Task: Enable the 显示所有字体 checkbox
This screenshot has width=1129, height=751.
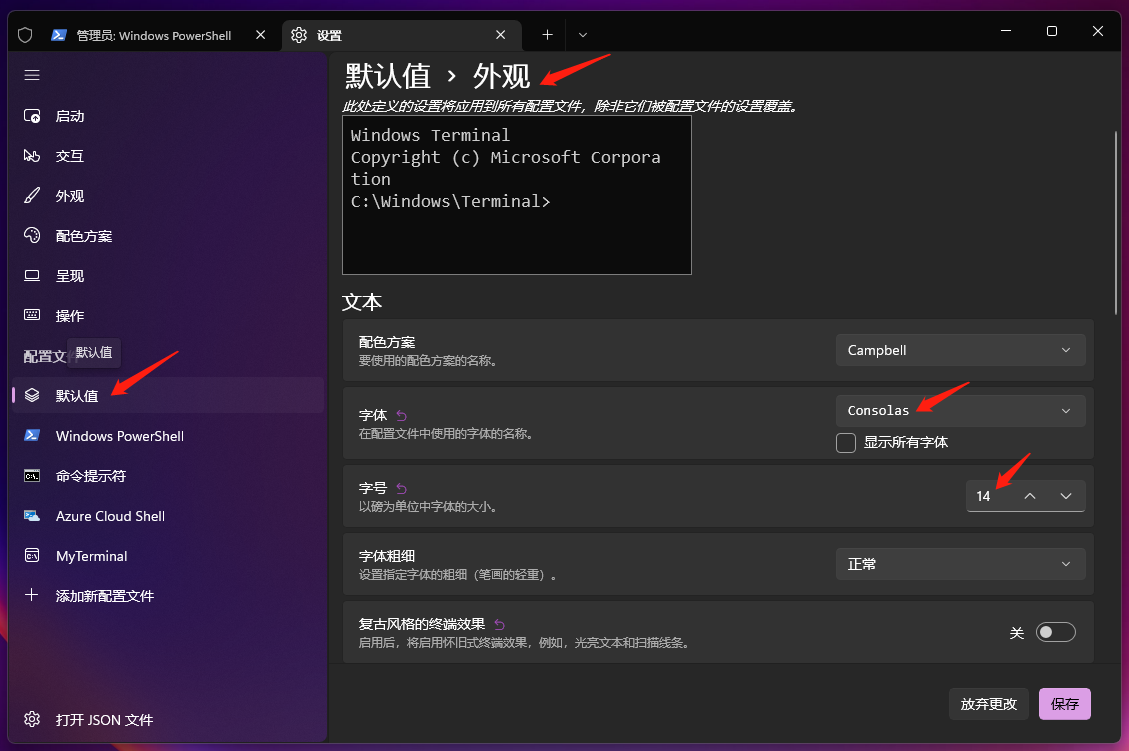Action: pos(845,442)
